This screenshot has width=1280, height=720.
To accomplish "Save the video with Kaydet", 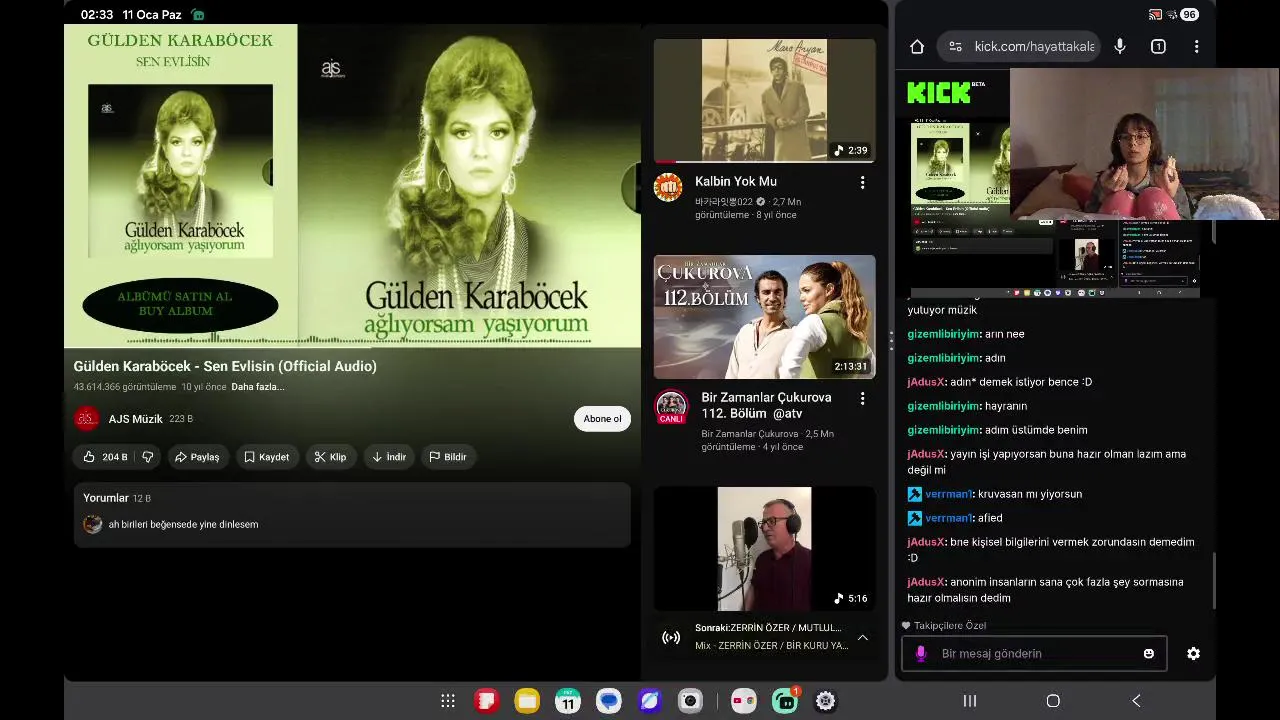I will [x=267, y=457].
